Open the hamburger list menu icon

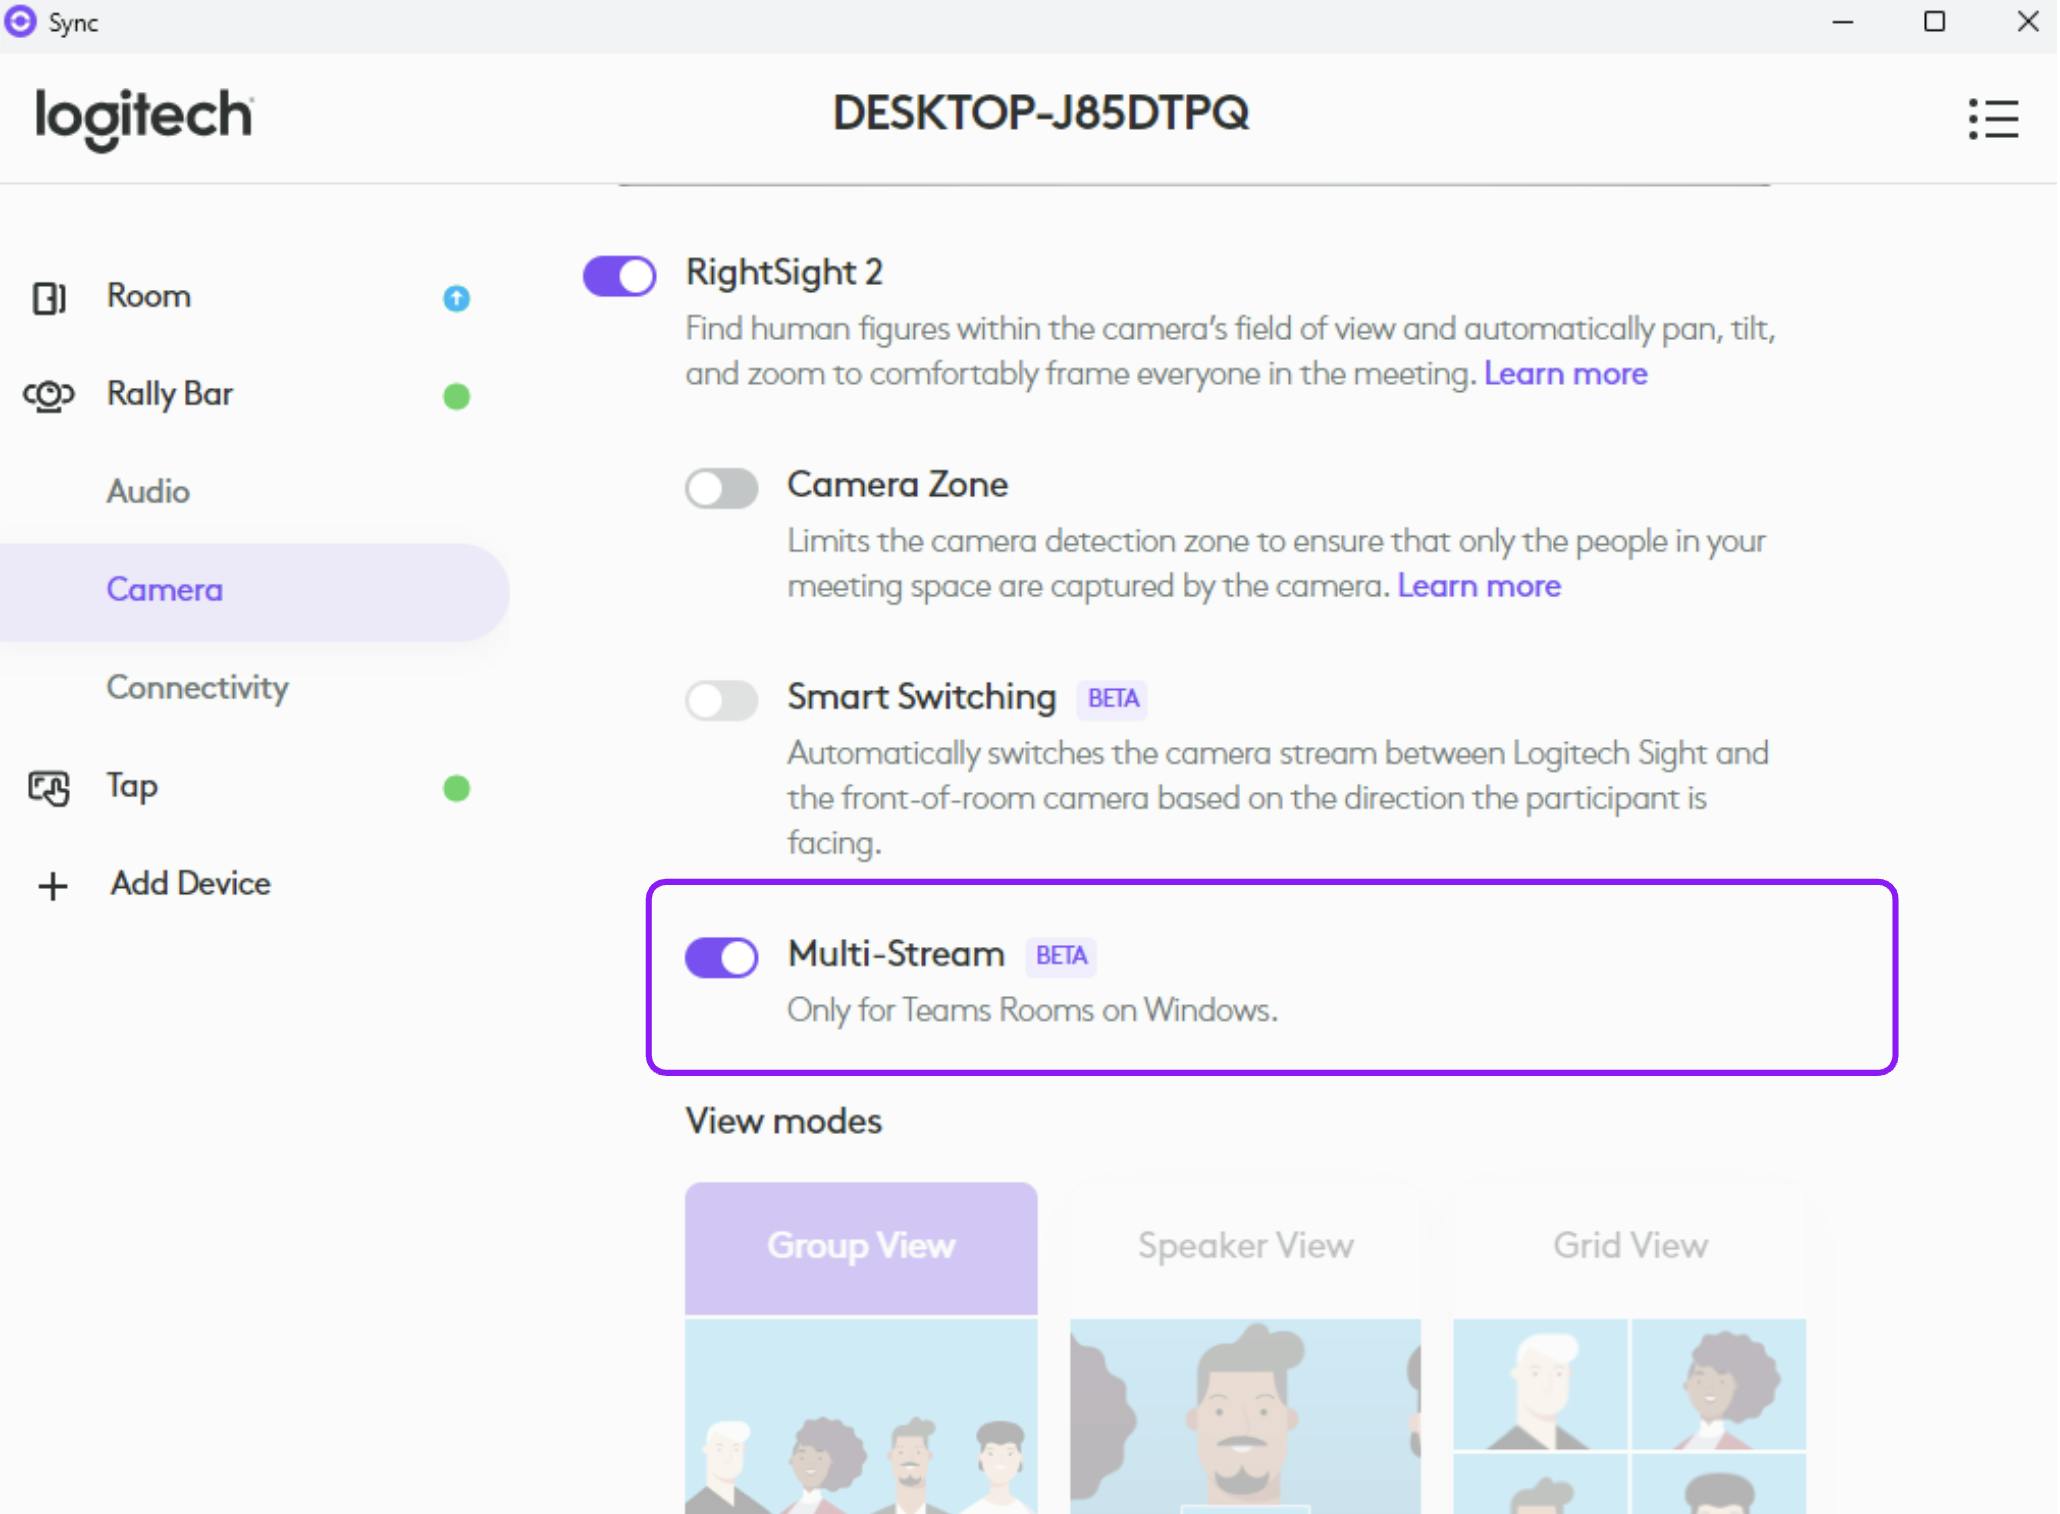pos(1993,118)
